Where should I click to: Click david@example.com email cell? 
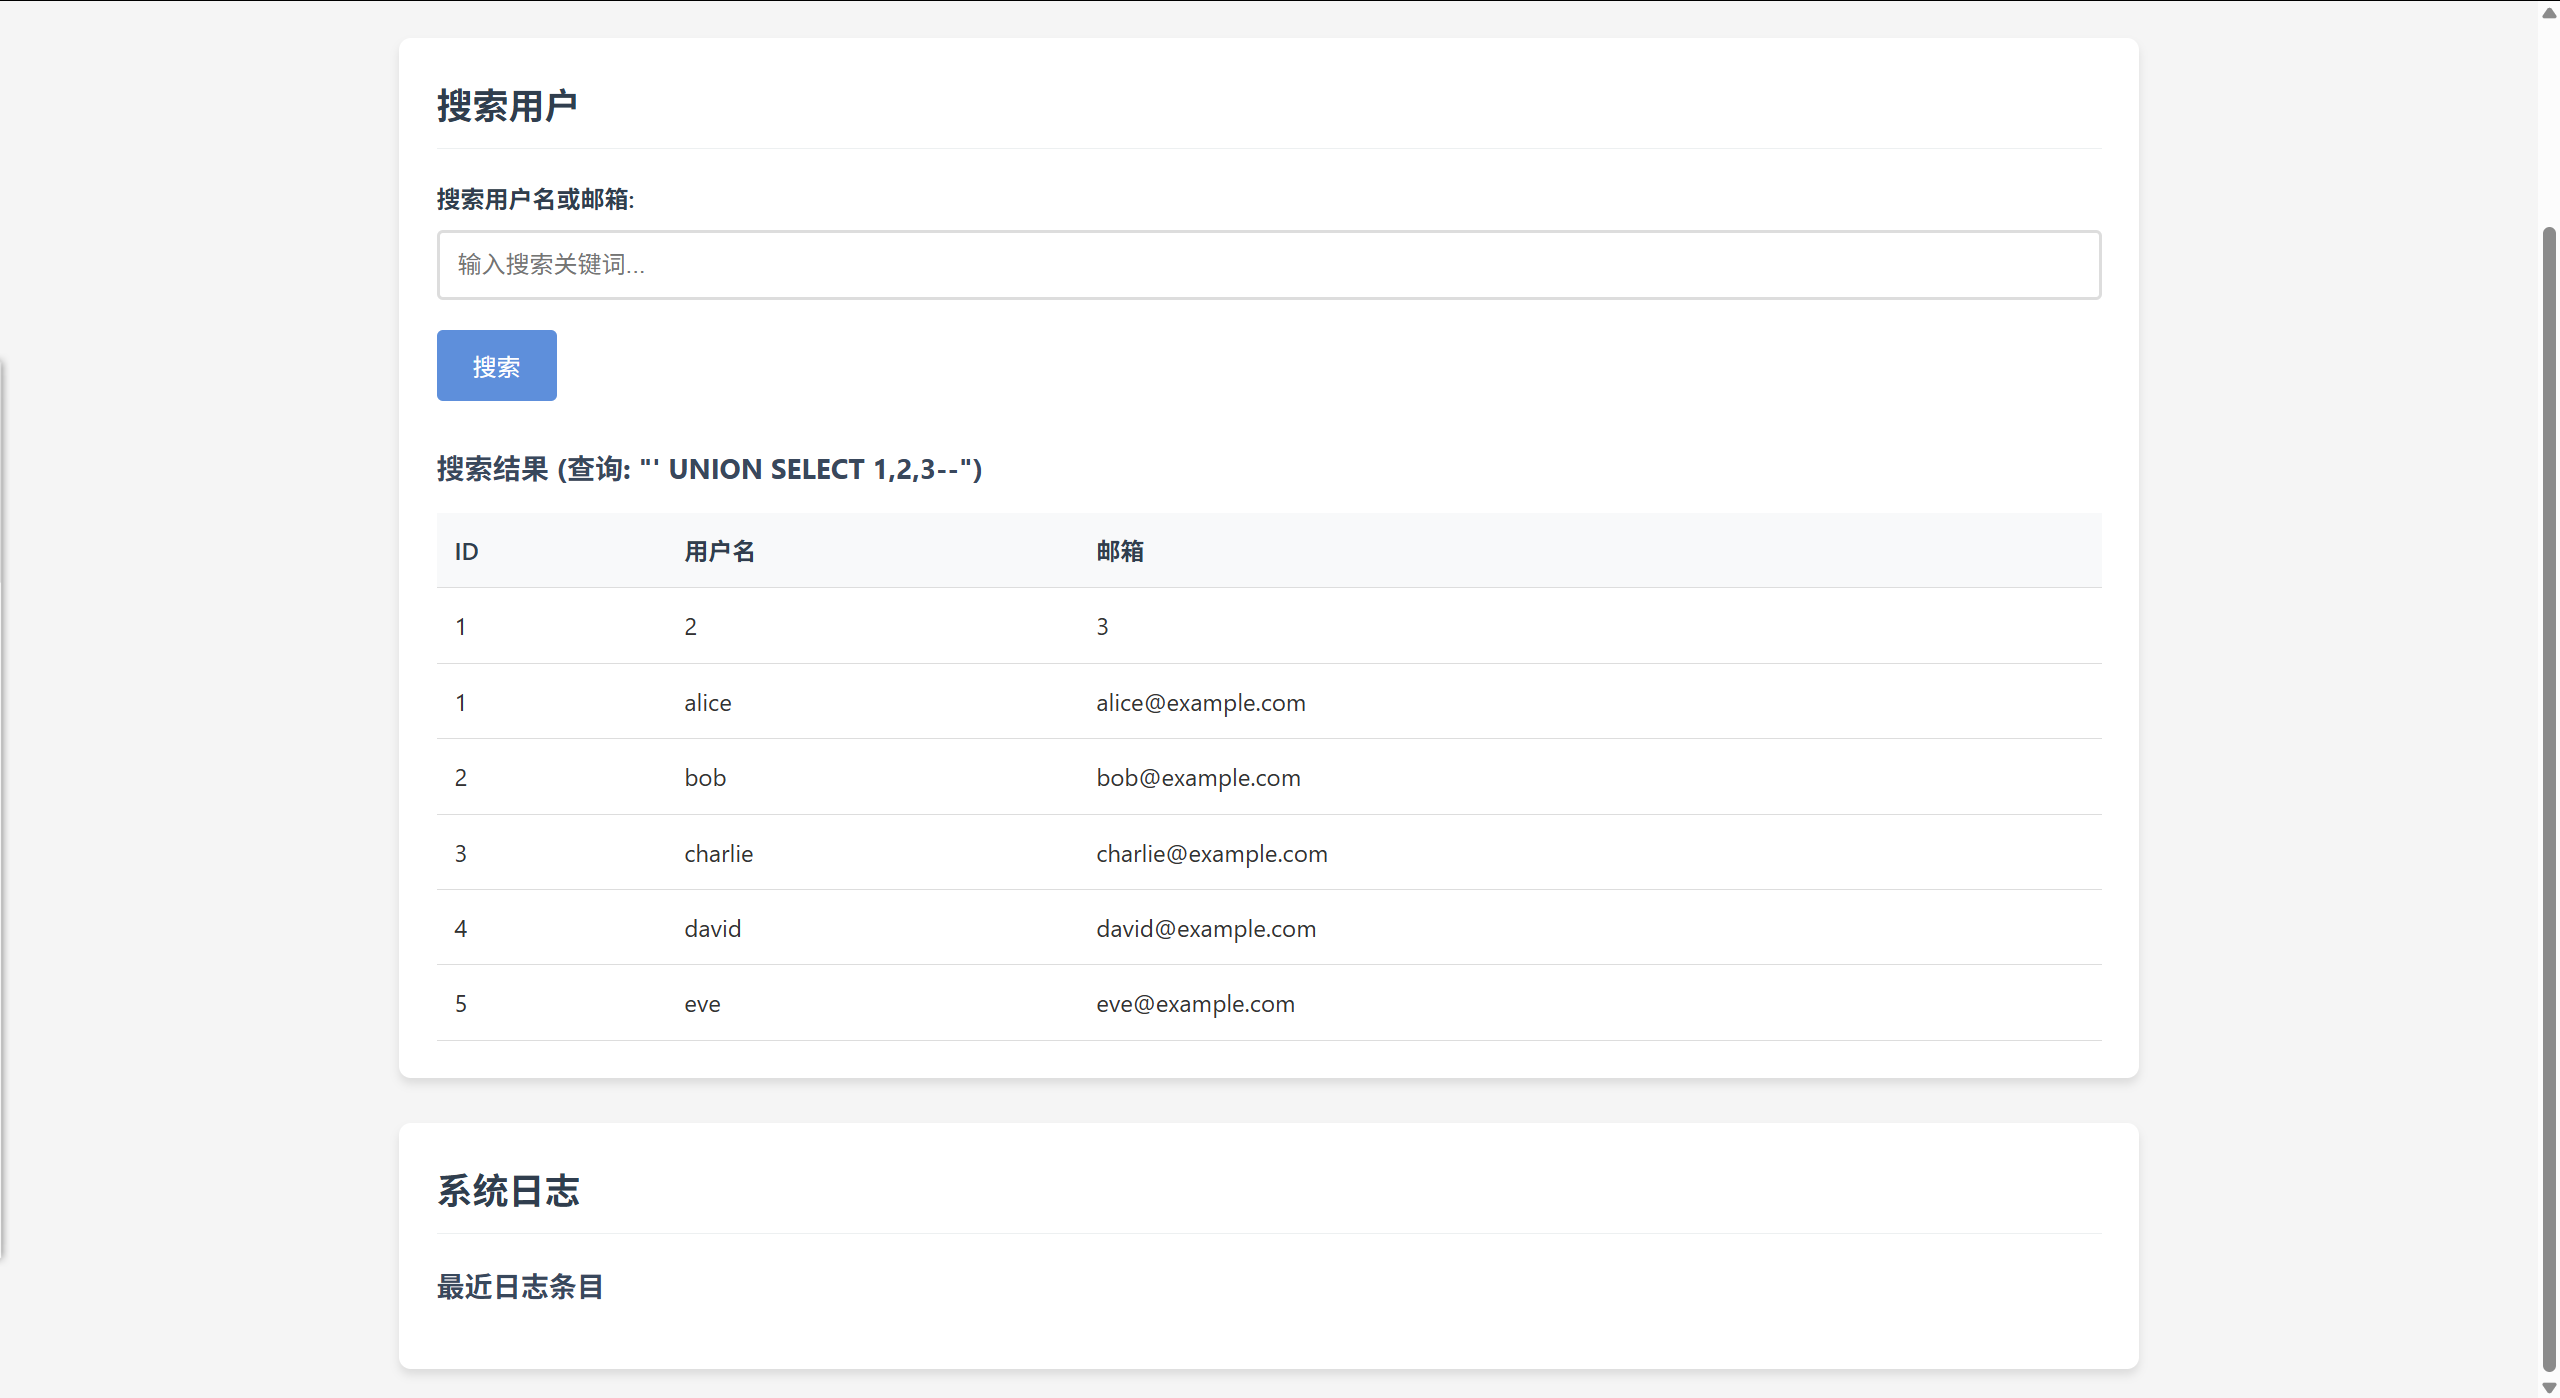coord(1205,929)
